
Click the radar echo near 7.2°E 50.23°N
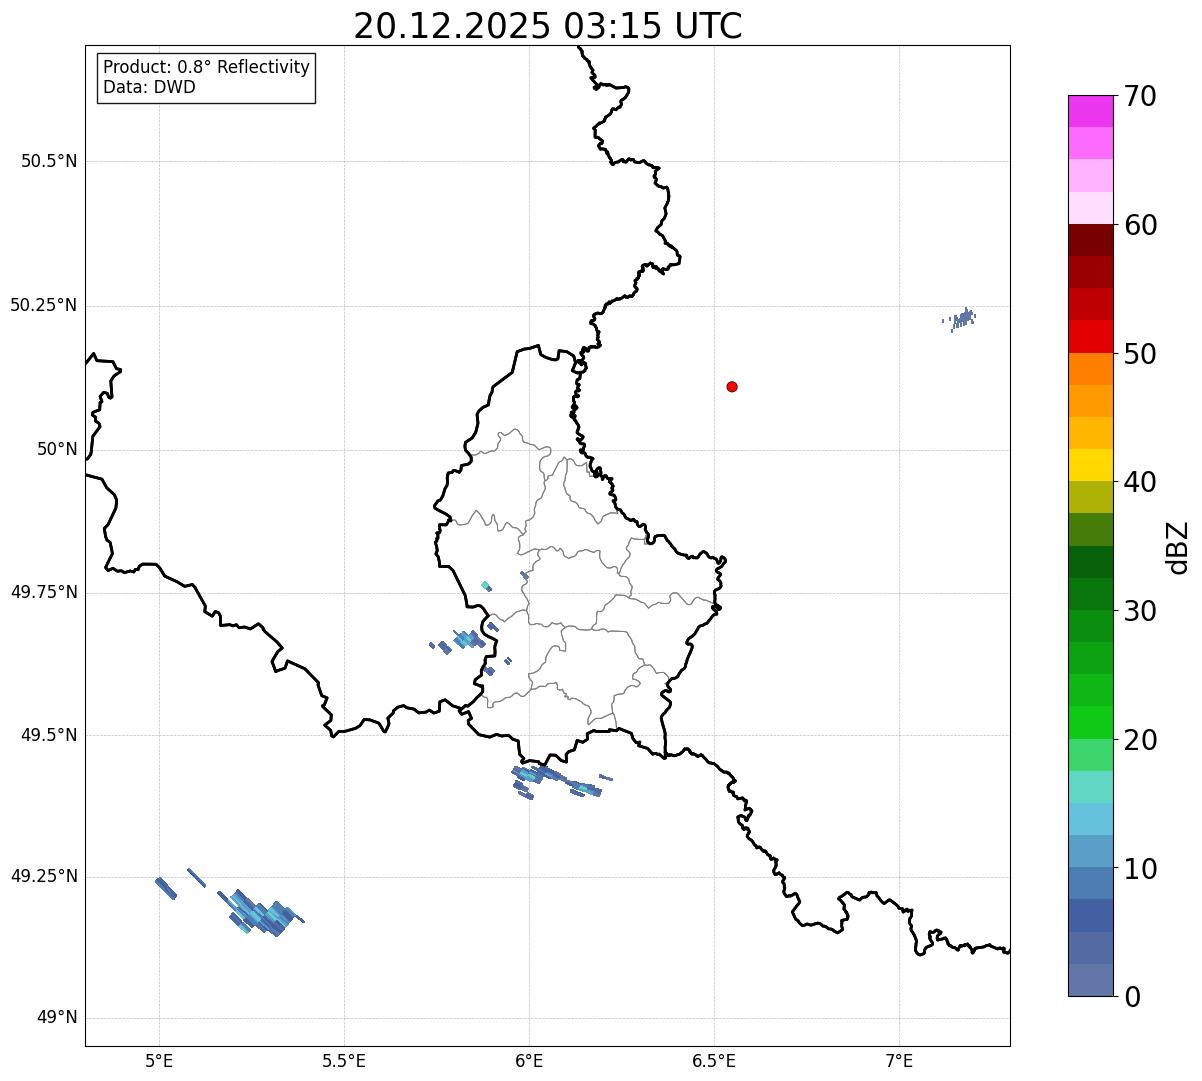coord(962,319)
